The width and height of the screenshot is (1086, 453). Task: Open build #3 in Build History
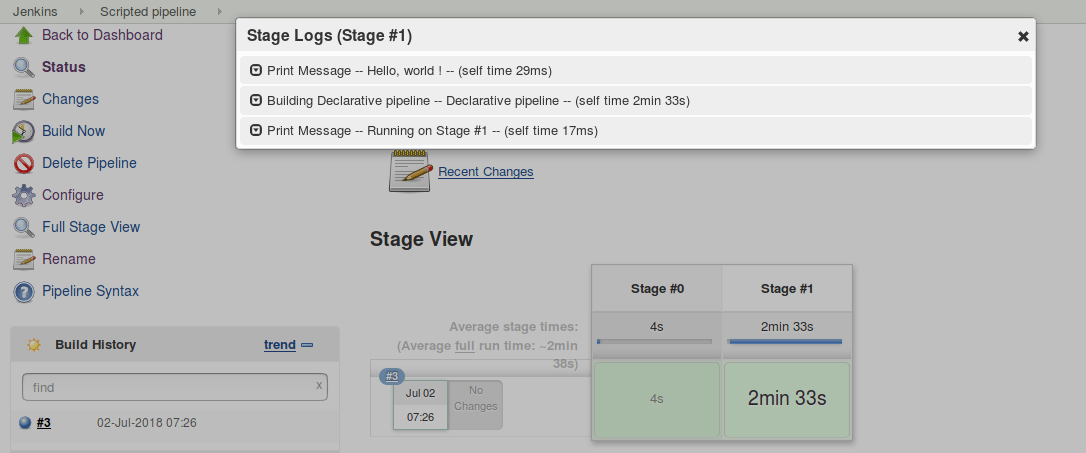pyautogui.click(x=44, y=423)
